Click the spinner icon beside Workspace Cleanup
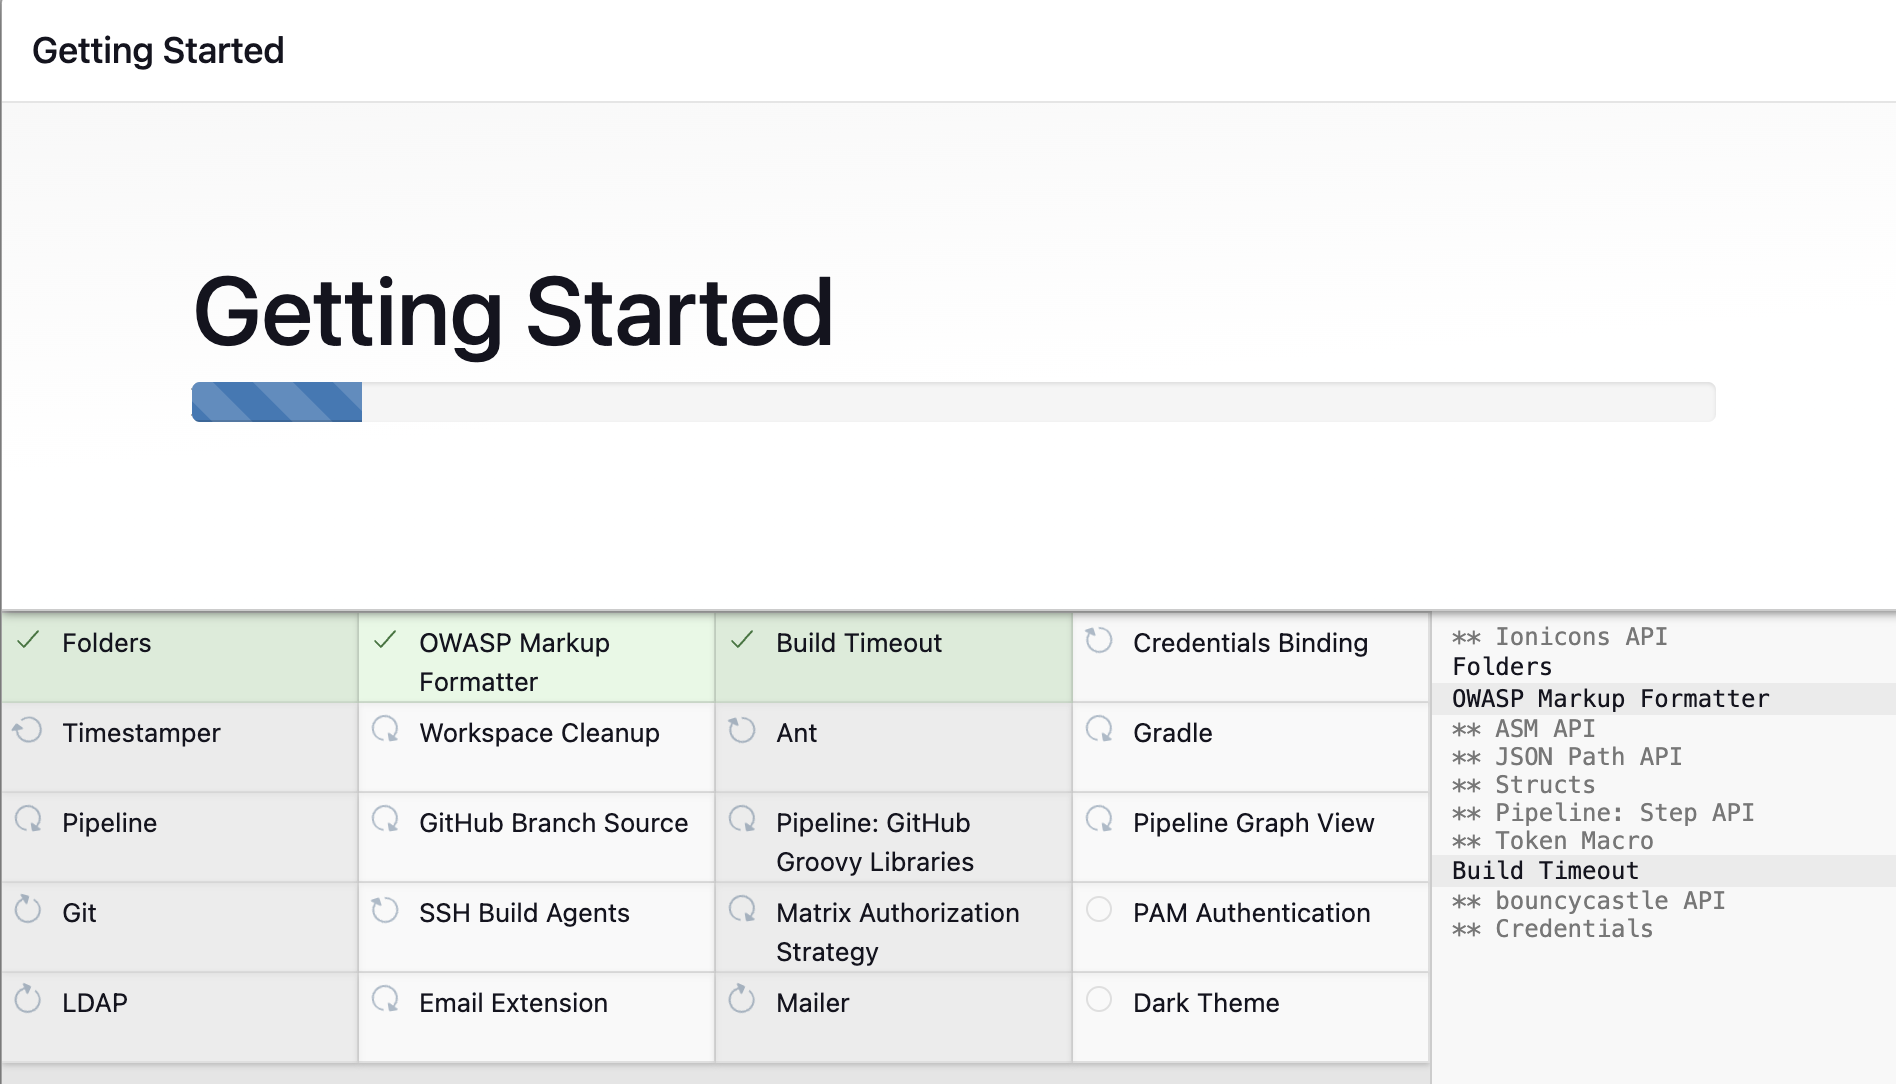 pos(385,730)
